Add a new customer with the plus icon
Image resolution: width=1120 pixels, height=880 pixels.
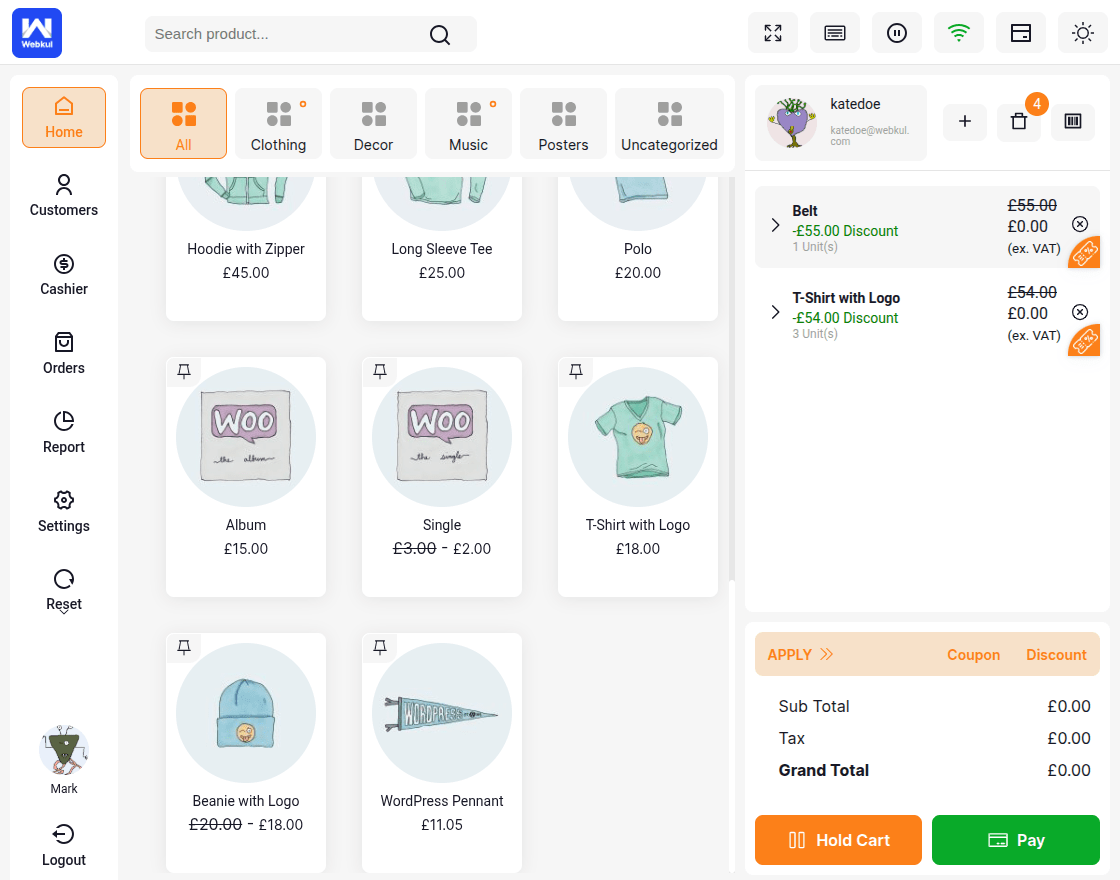964,121
